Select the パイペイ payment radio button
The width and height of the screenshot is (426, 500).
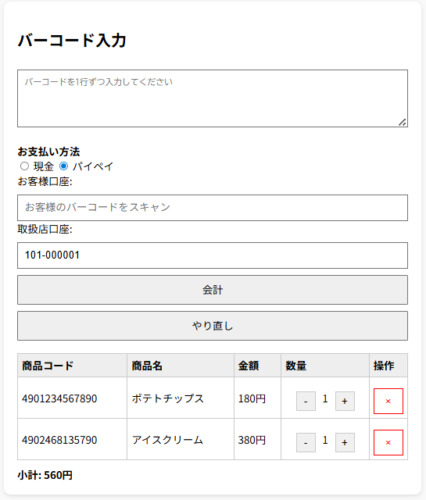(63, 166)
